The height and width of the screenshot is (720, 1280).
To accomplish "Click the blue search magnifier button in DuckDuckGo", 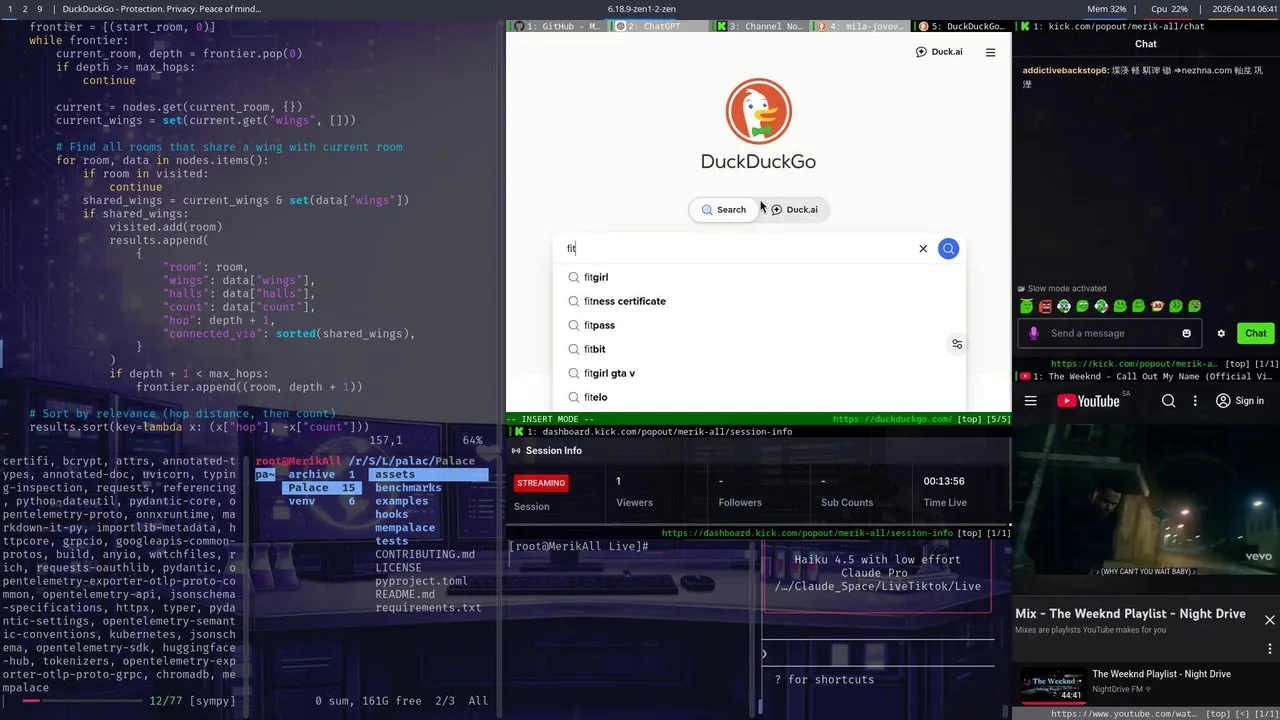I will tap(948, 249).
